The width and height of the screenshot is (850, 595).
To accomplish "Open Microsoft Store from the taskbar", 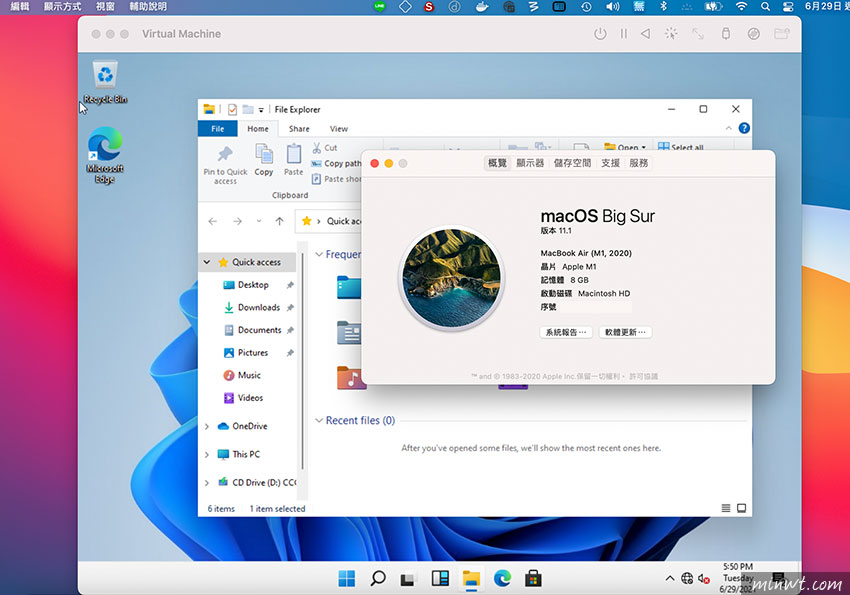I will tap(533, 579).
